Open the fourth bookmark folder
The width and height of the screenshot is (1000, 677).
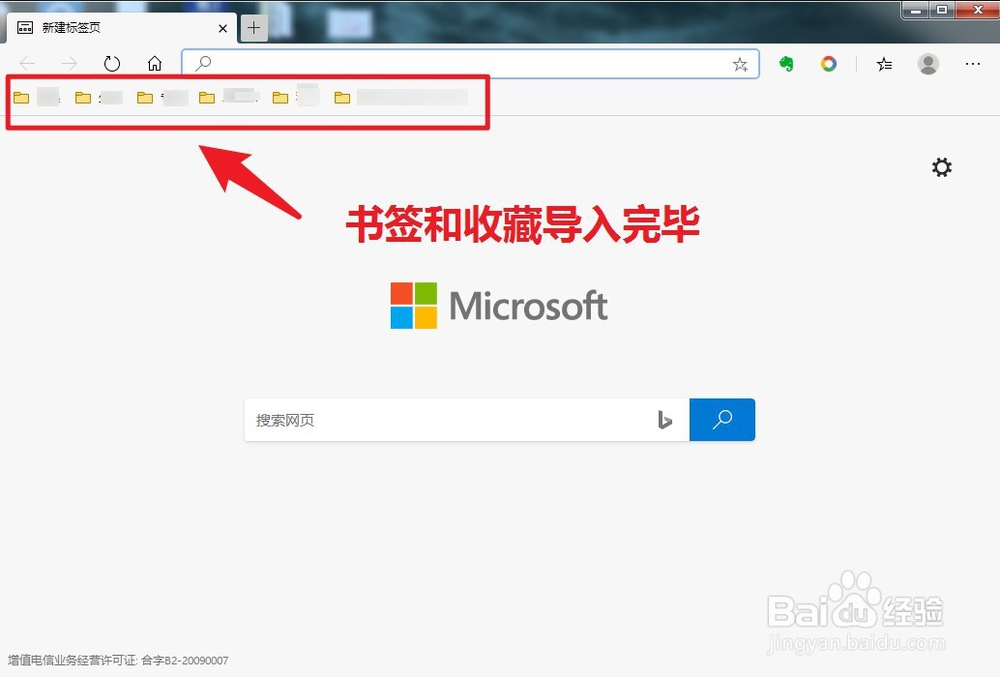[x=228, y=98]
